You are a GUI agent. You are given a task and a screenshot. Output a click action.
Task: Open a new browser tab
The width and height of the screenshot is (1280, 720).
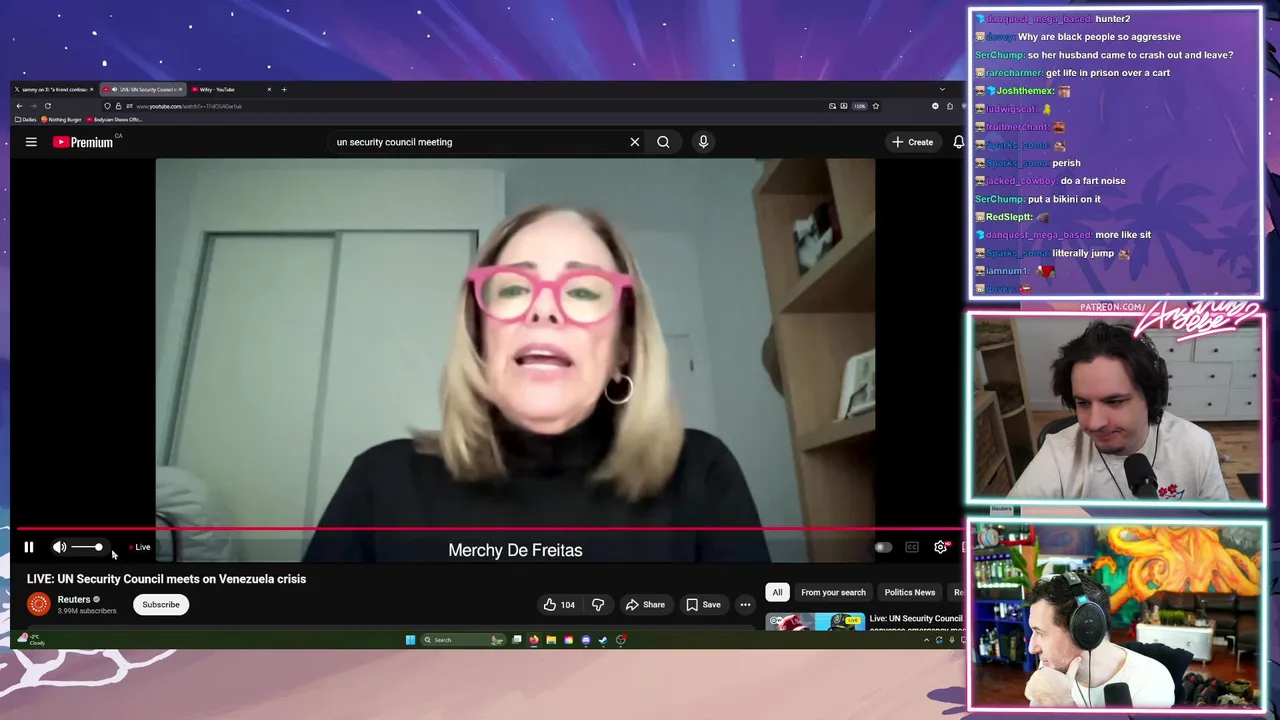coord(284,89)
